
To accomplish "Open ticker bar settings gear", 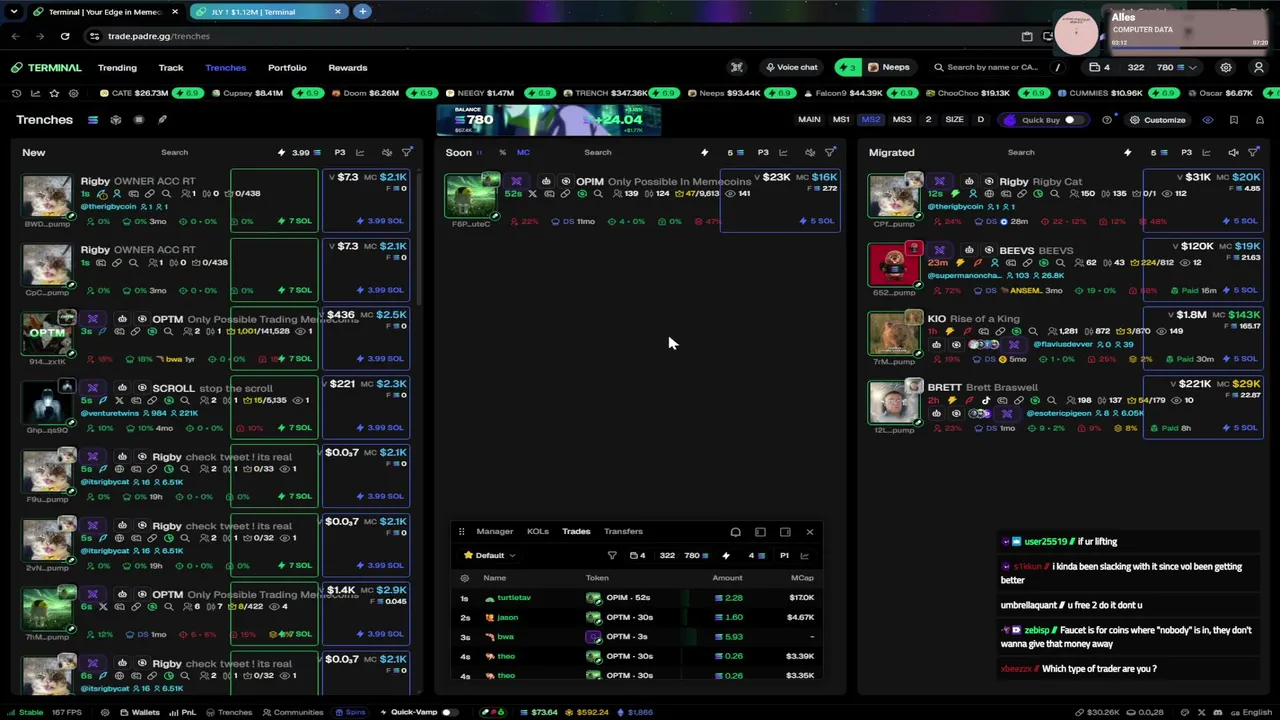I will click(73, 93).
